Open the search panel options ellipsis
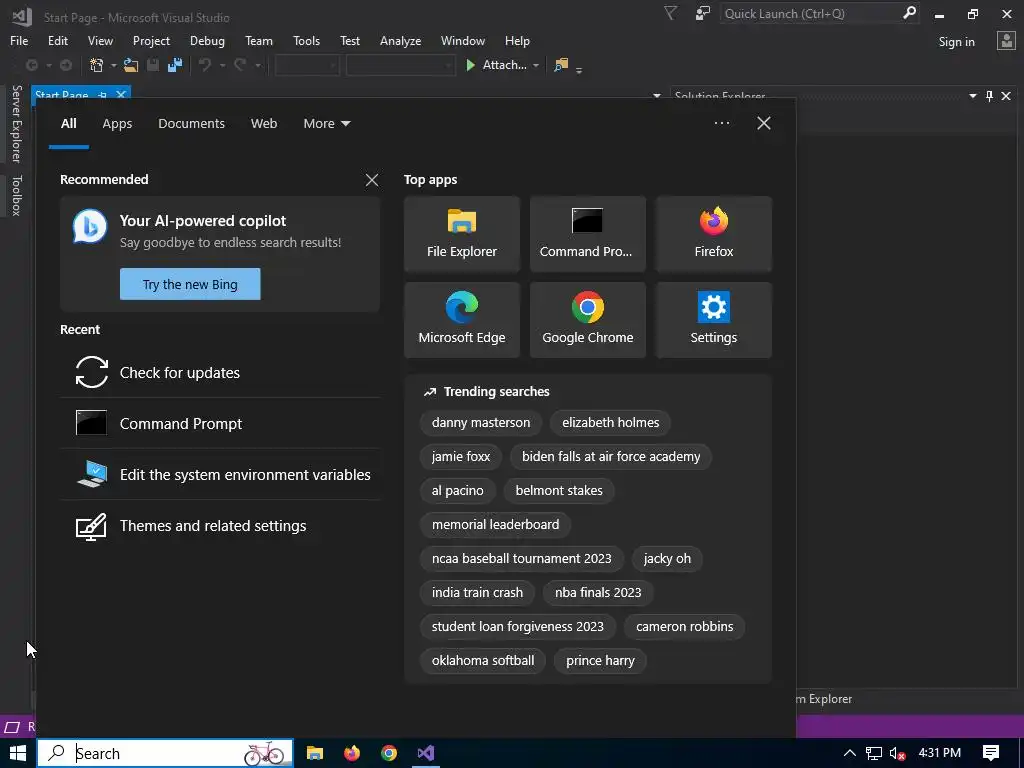This screenshot has width=1024, height=768. pos(722,123)
